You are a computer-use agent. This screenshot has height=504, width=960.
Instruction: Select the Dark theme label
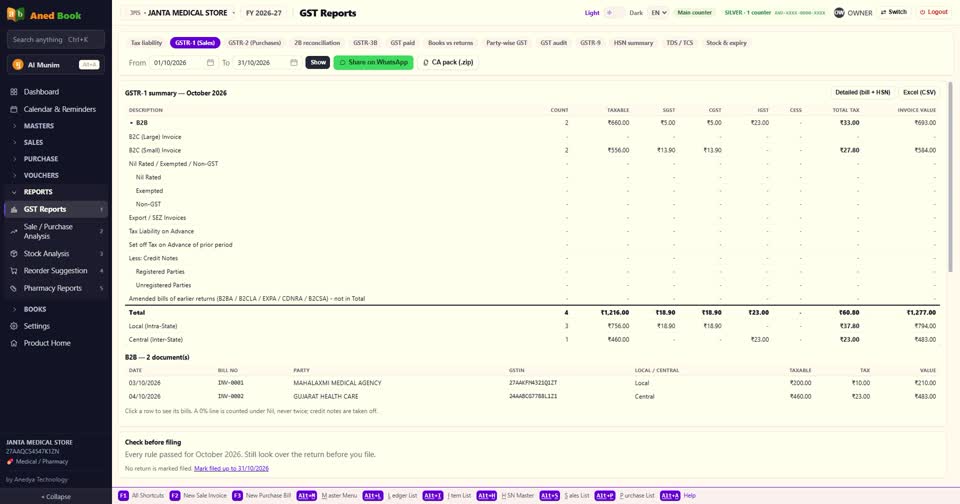click(636, 13)
